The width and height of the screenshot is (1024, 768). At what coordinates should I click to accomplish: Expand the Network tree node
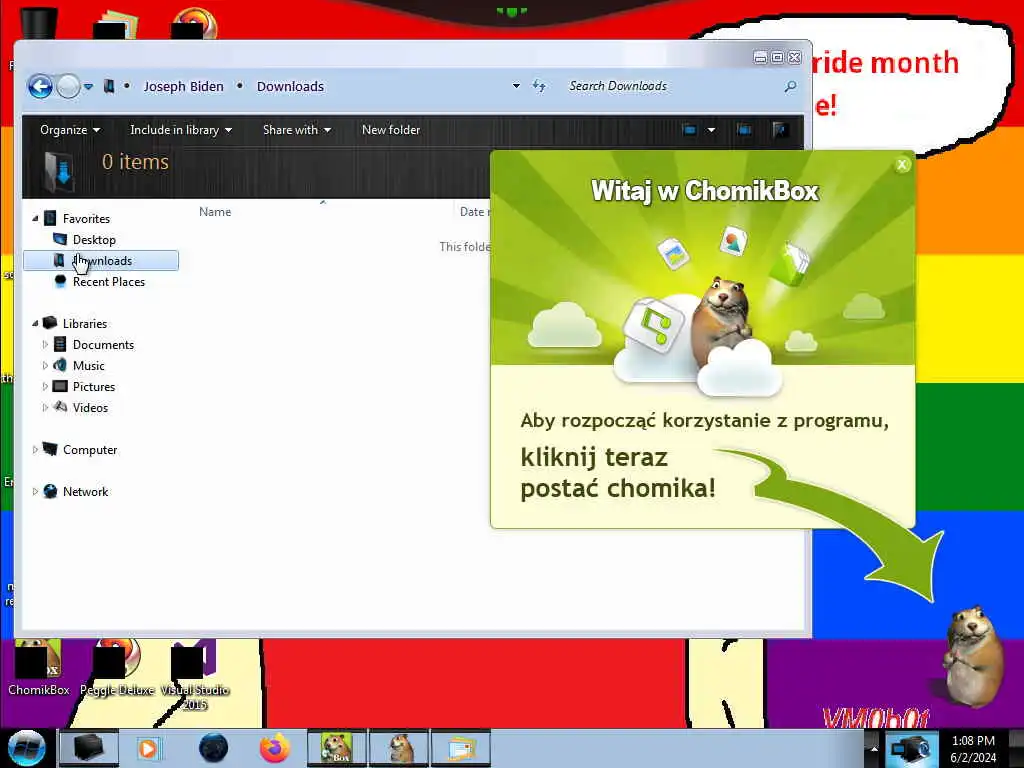pos(35,491)
